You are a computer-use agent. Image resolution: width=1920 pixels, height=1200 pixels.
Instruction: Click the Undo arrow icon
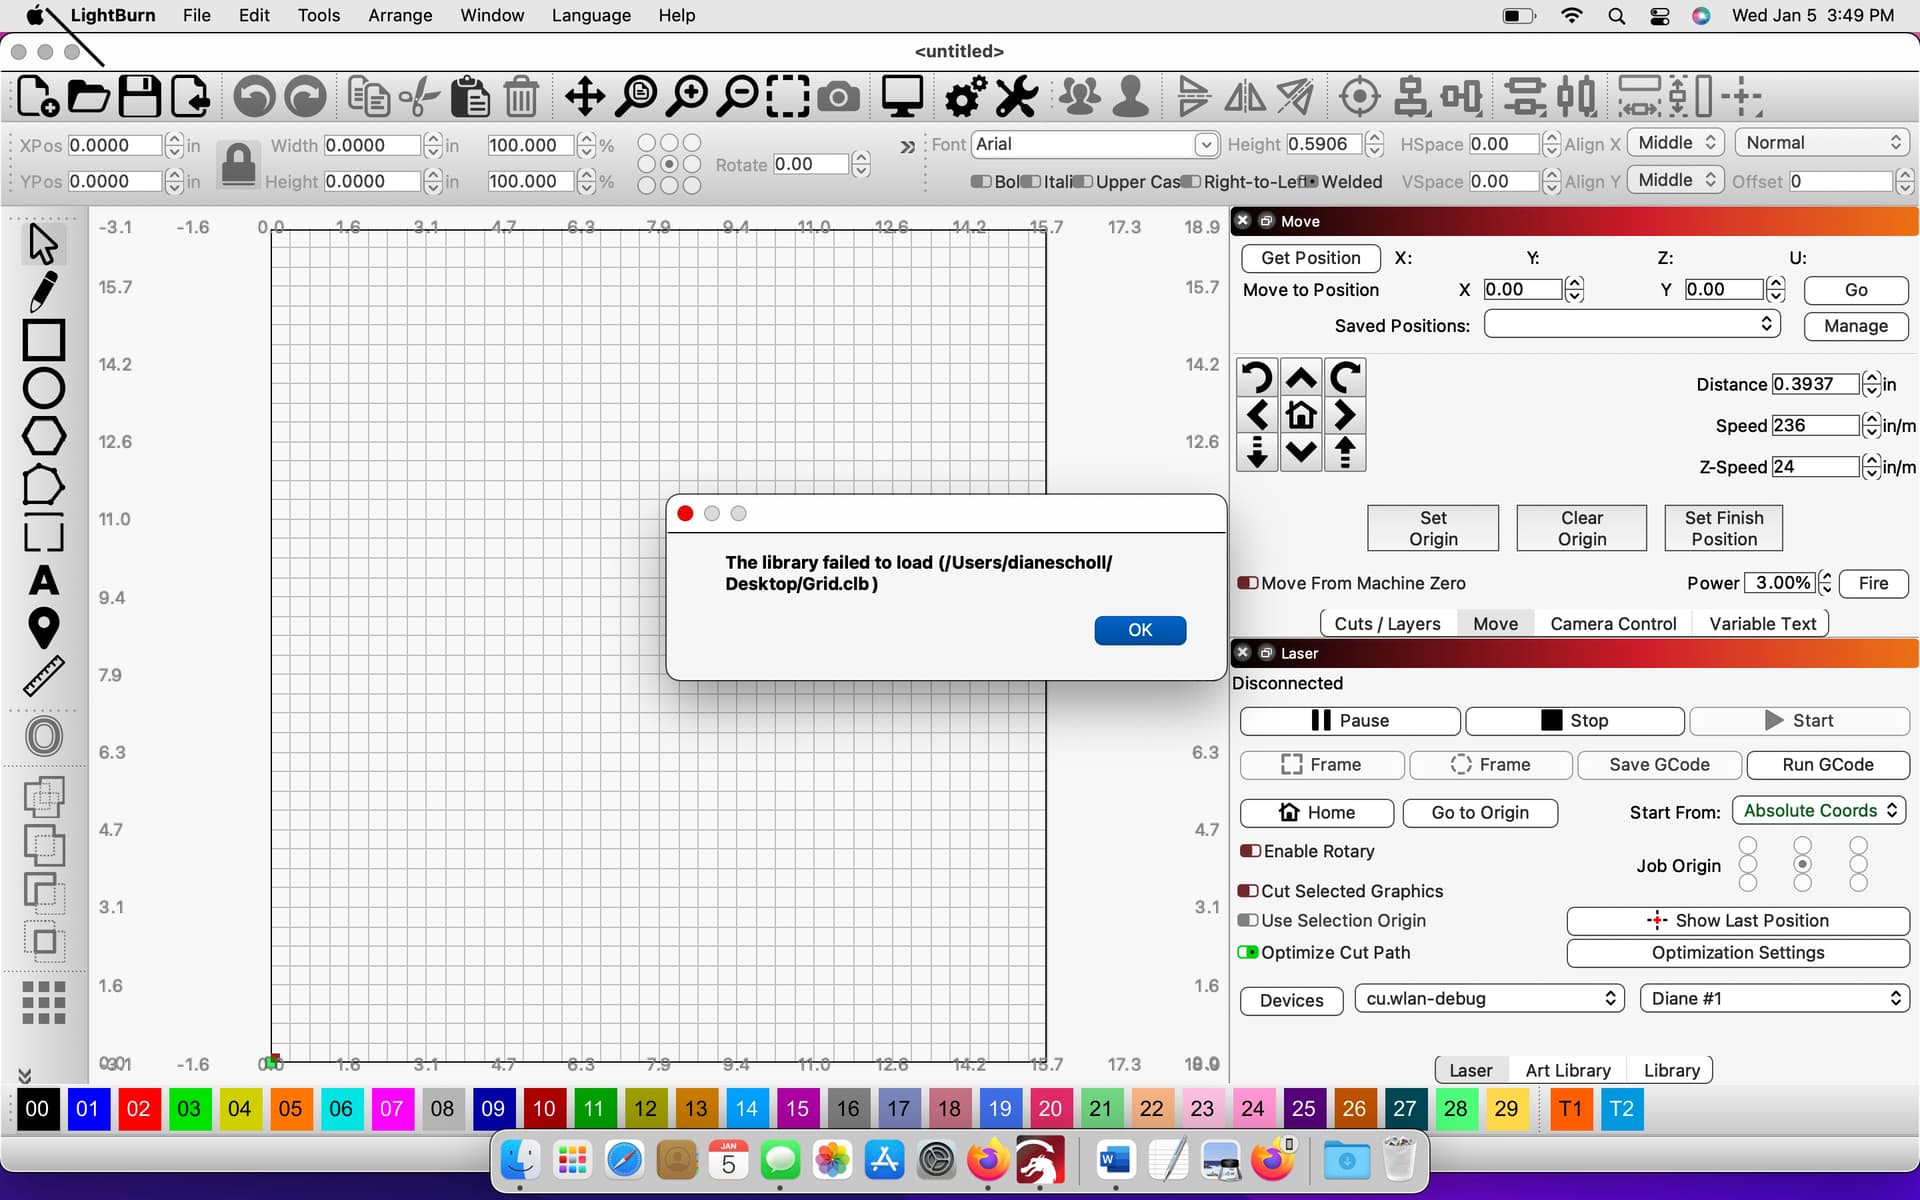(254, 97)
